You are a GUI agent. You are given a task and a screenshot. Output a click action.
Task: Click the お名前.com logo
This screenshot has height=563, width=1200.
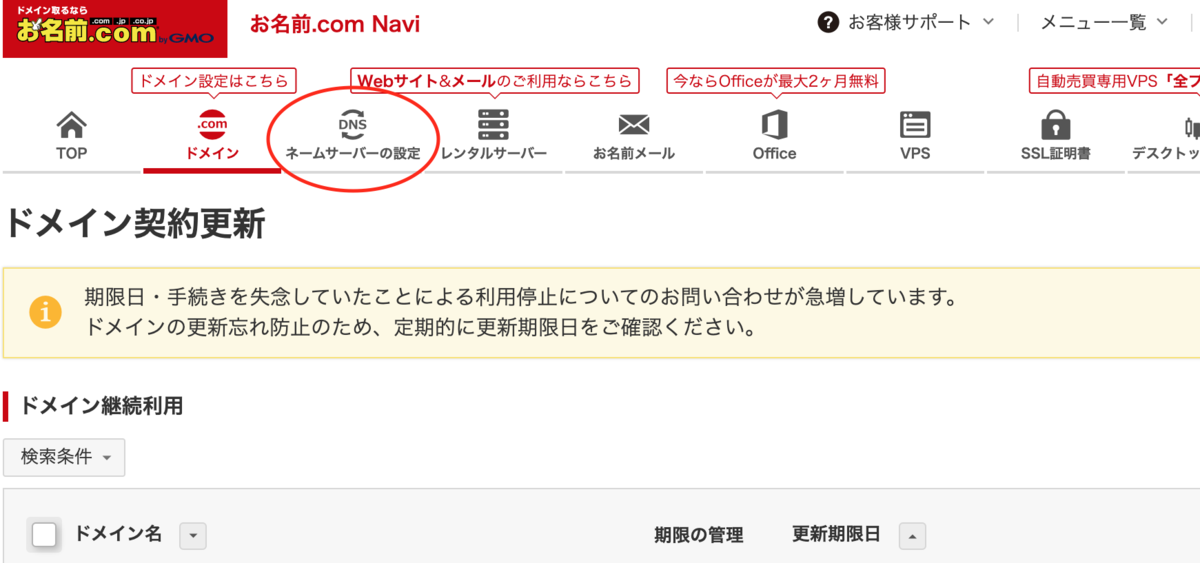pyautogui.click(x=115, y=29)
